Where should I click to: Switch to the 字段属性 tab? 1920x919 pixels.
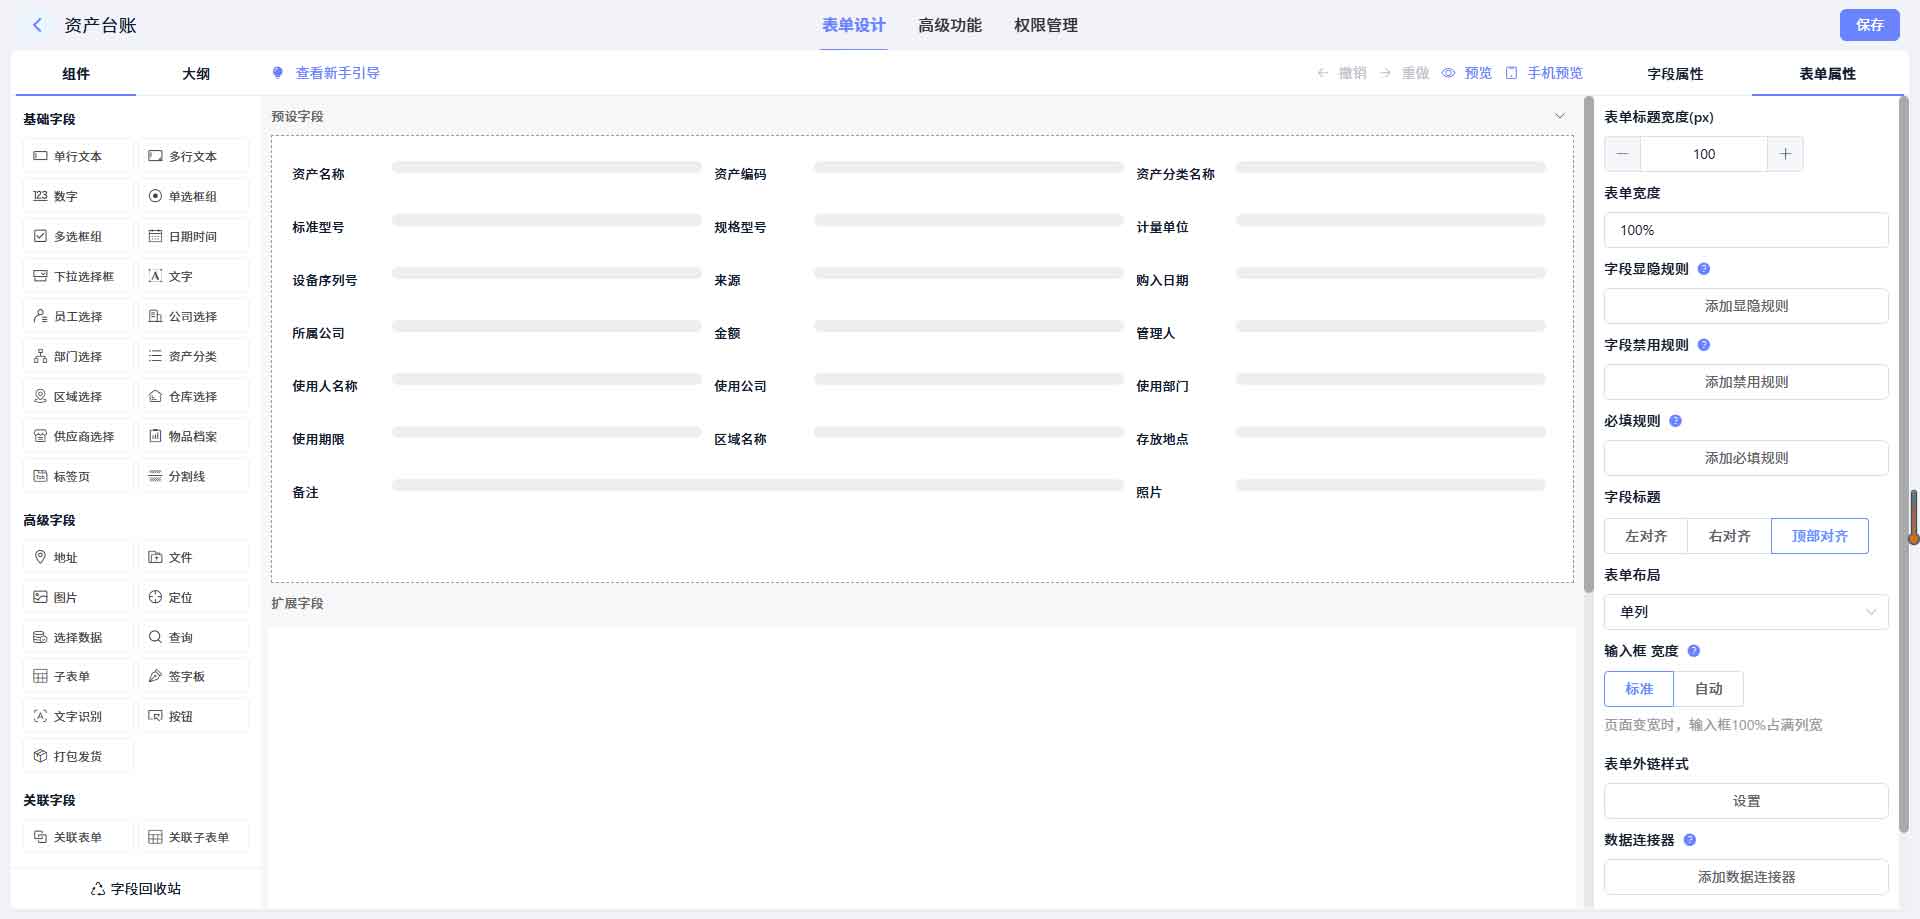pos(1675,74)
